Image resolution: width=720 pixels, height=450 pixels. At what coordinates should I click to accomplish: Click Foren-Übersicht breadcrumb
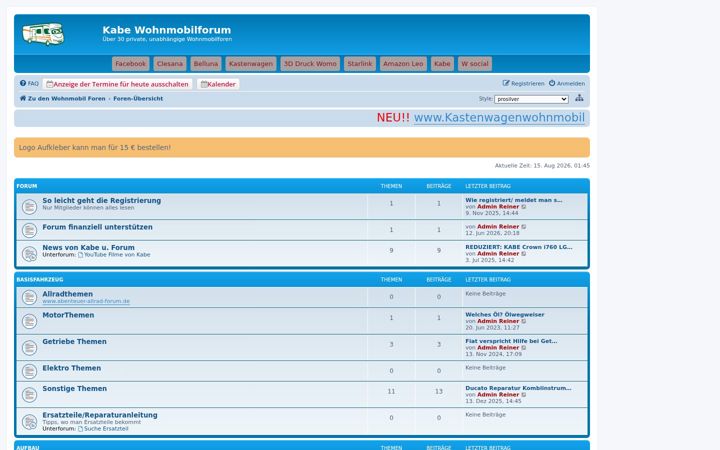[138, 99]
